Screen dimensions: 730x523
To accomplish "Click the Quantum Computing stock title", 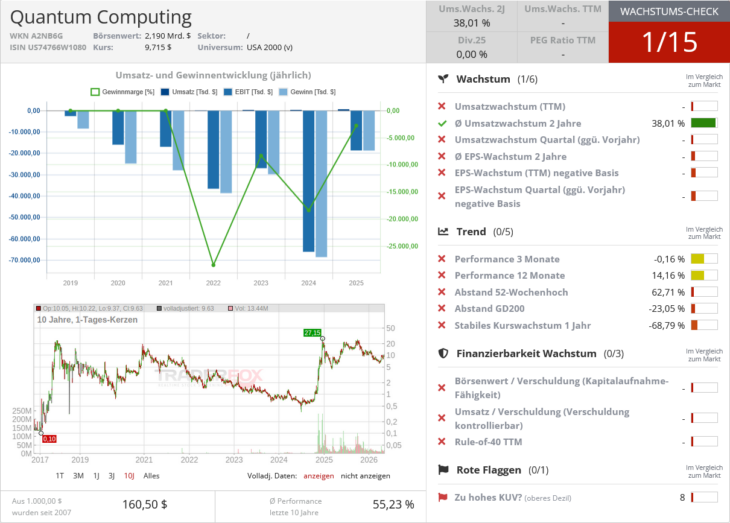I will tap(101, 17).
